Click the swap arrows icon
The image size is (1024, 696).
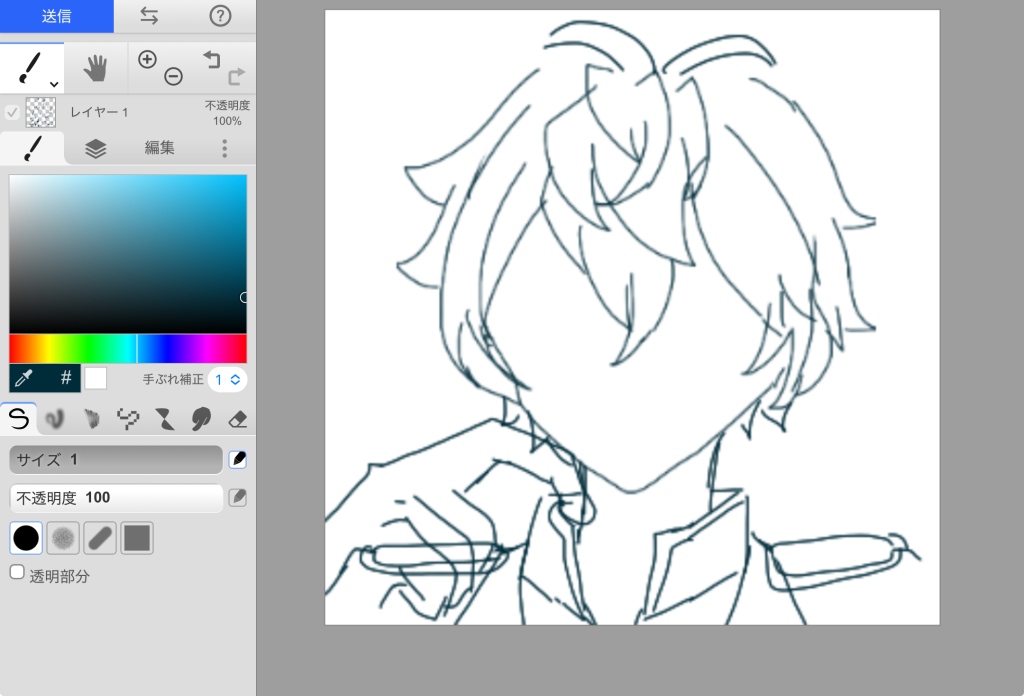click(x=149, y=16)
